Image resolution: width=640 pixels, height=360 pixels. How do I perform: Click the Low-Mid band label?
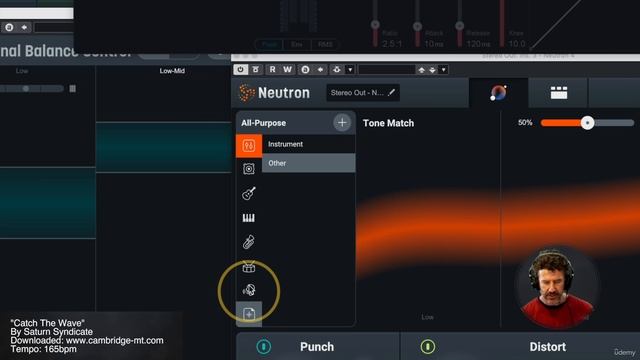pos(172,71)
